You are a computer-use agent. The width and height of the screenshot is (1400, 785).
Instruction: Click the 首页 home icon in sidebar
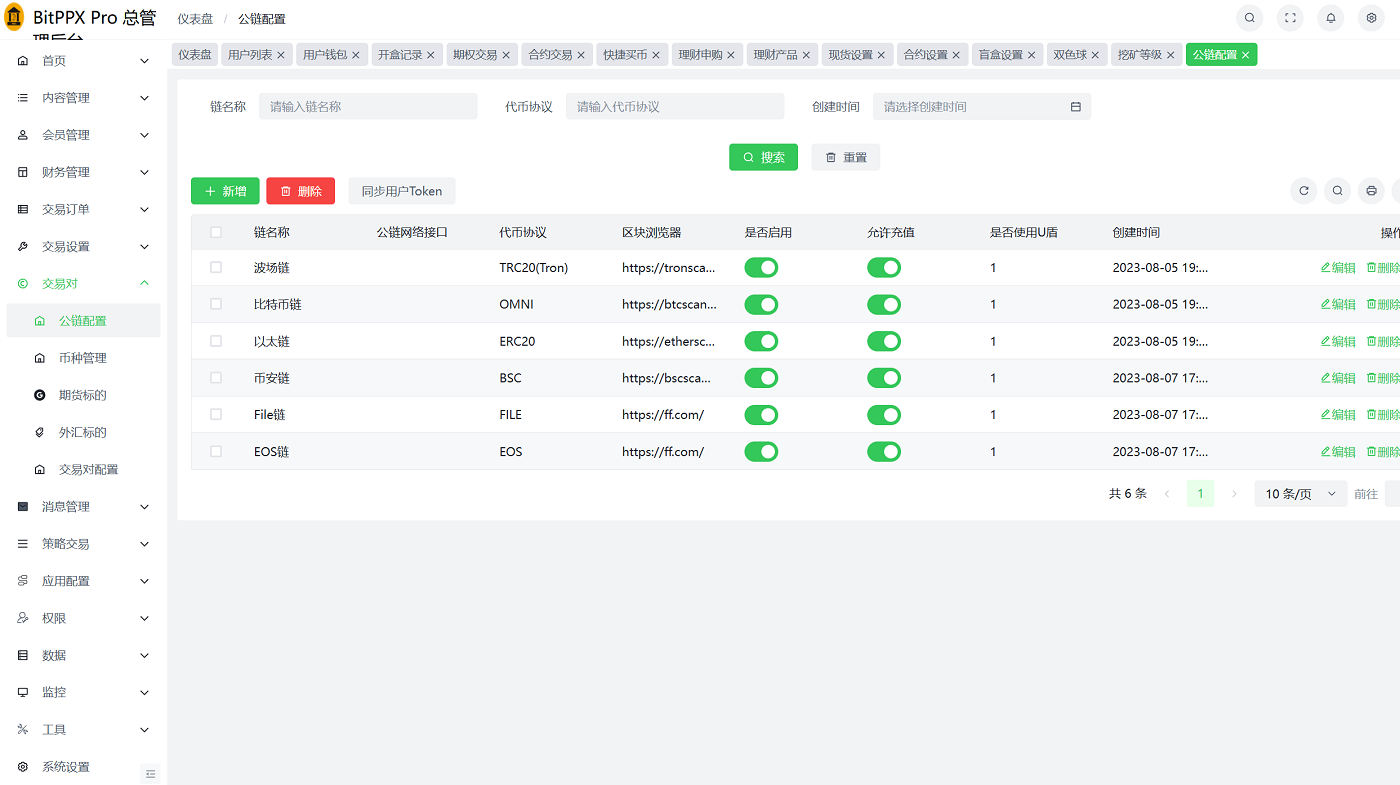point(23,61)
